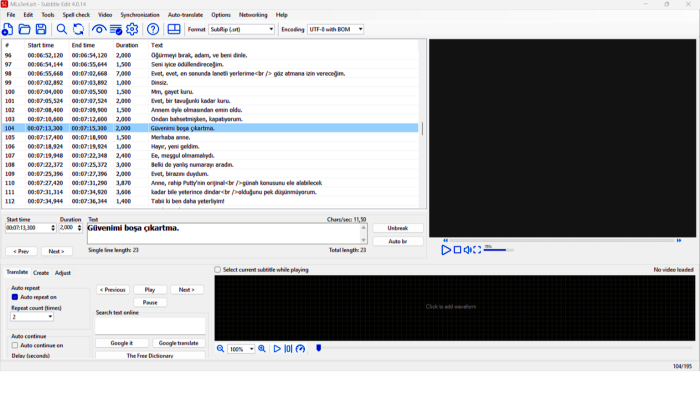Mute video player speaker icon

pos(467,250)
